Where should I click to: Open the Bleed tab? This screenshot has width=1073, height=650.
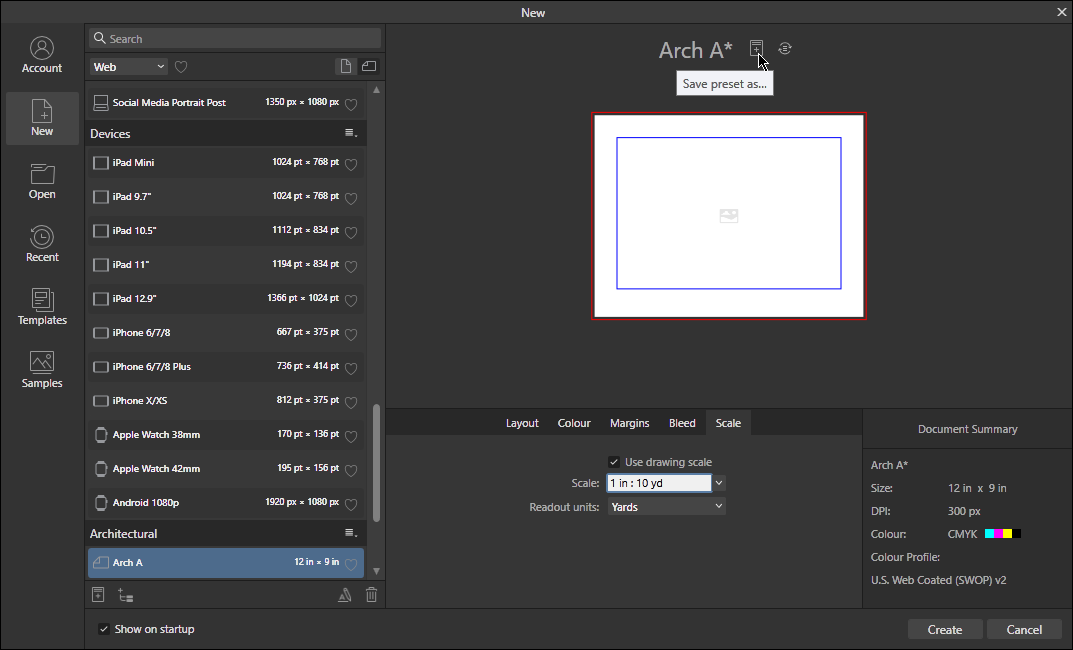(682, 422)
